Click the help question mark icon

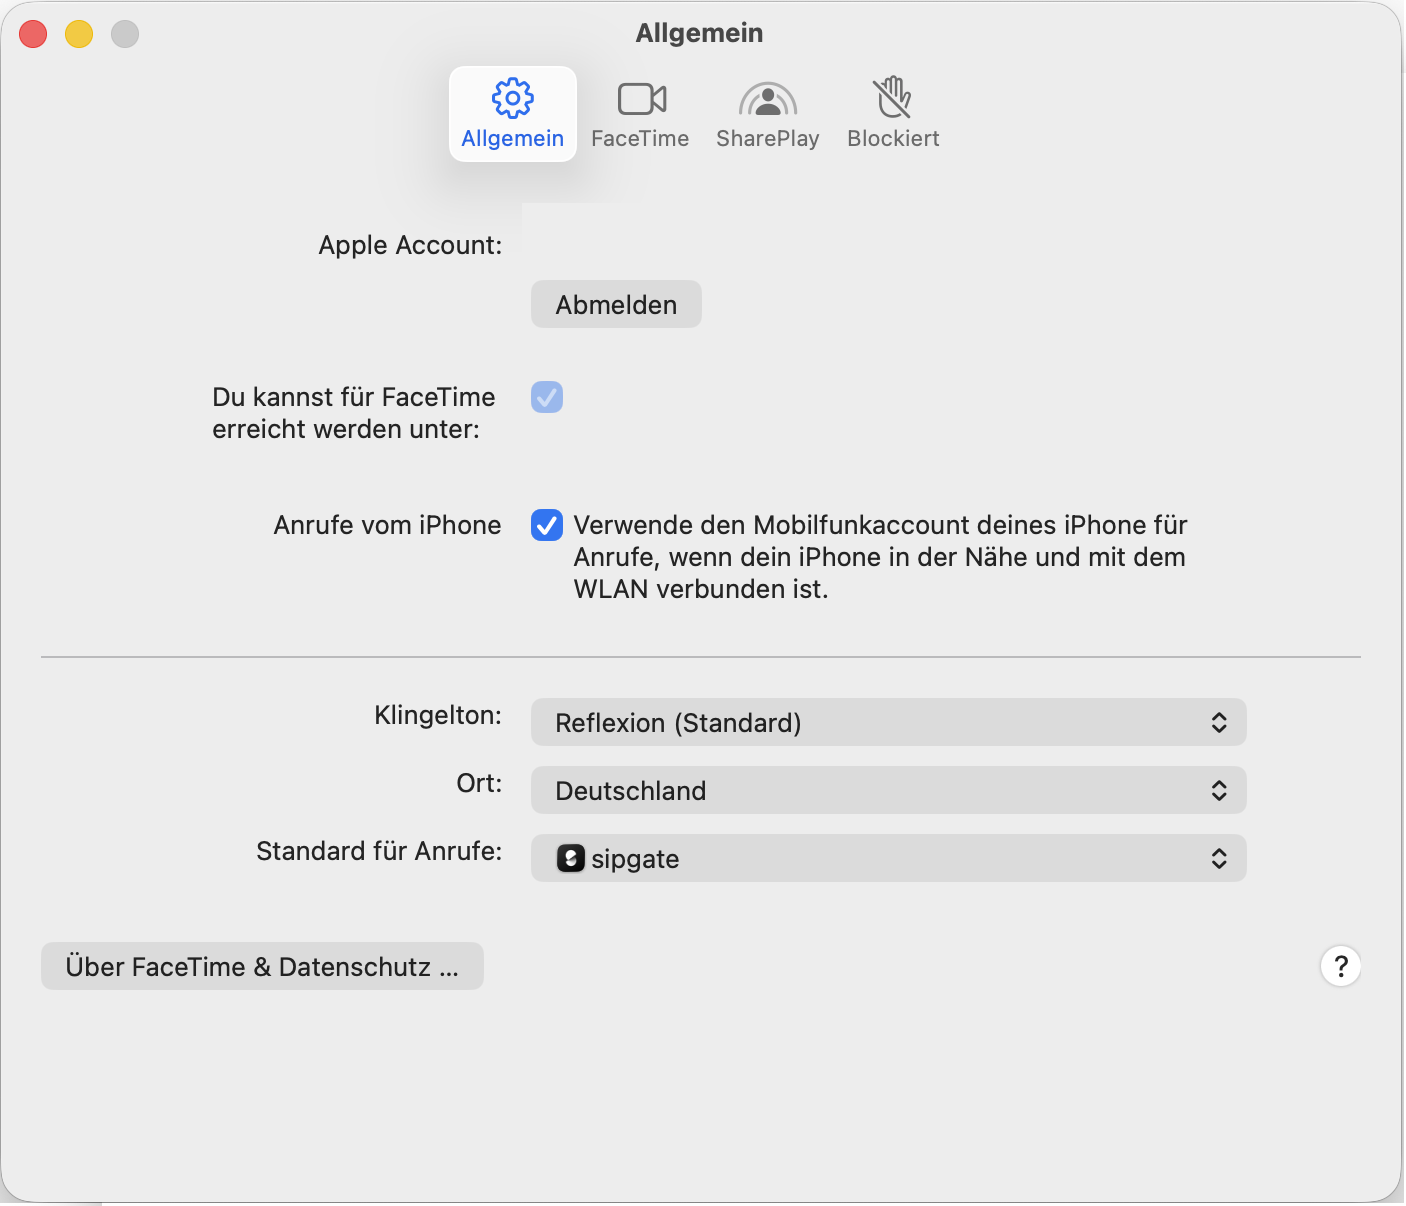pos(1340,966)
